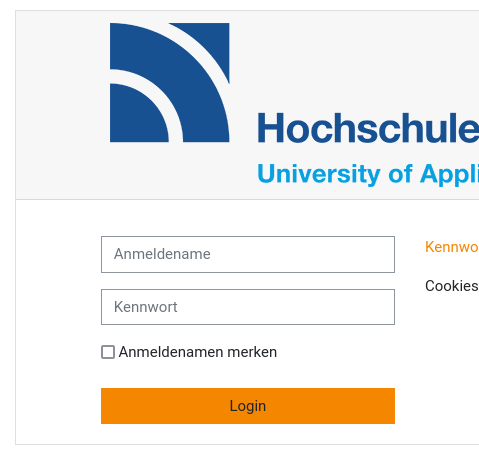Enable the Anmeldenamen merken checkbox

(108, 352)
